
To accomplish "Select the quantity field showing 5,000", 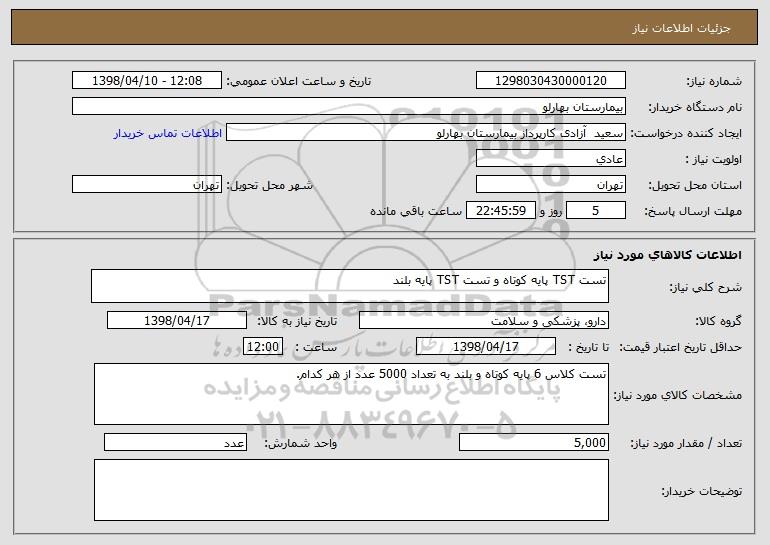I will click(x=534, y=442).
